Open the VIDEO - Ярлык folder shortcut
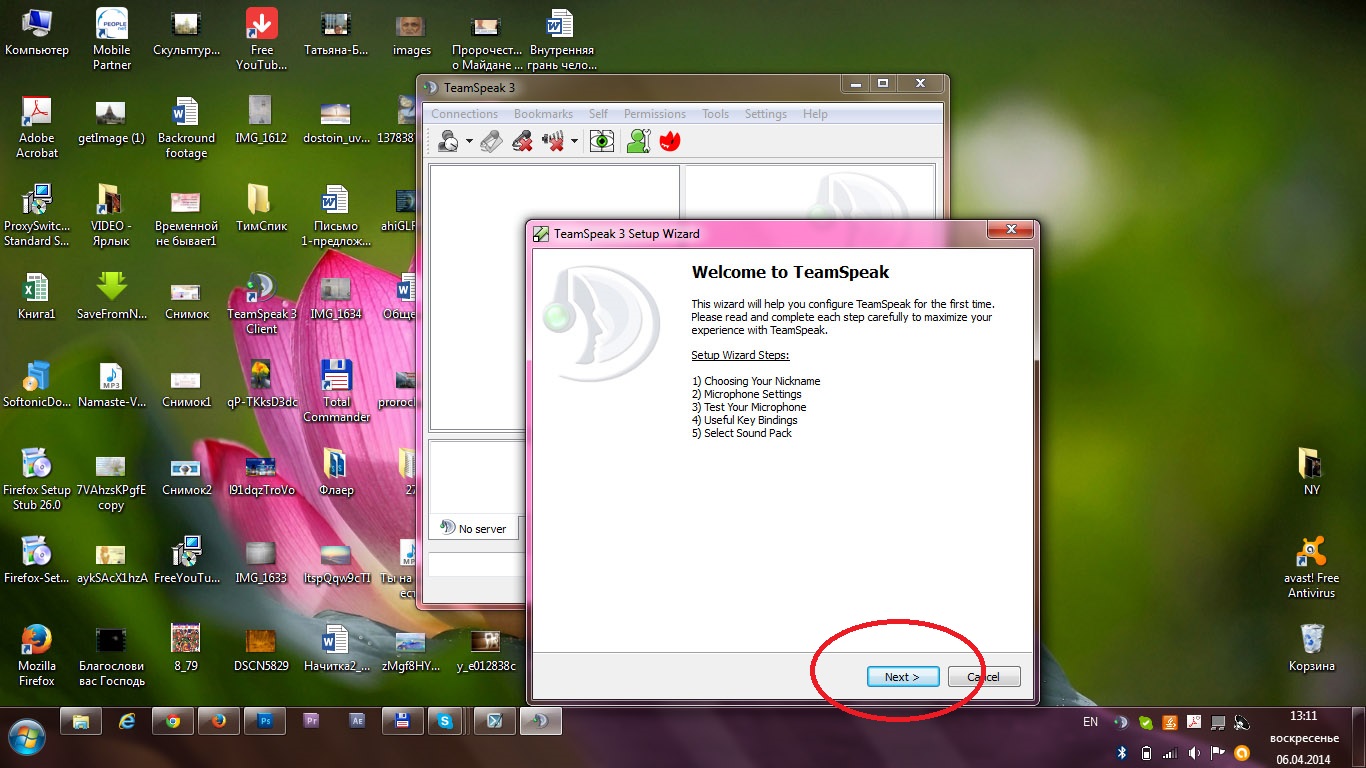 pyautogui.click(x=112, y=215)
